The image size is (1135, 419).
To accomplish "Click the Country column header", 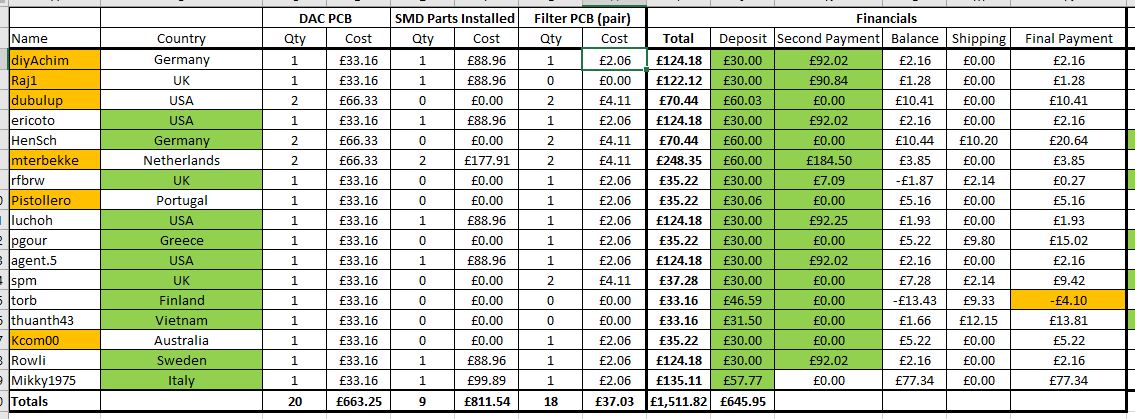I will click(181, 39).
